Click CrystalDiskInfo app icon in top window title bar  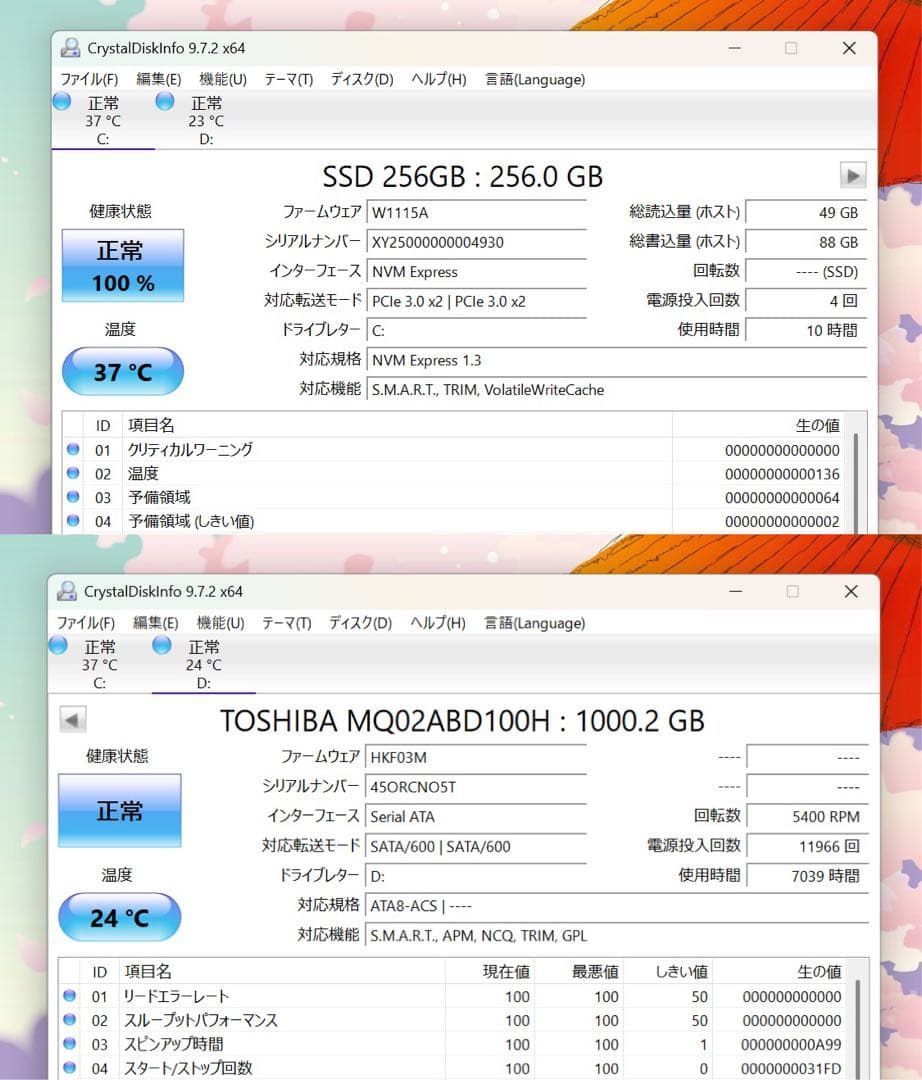(70, 48)
